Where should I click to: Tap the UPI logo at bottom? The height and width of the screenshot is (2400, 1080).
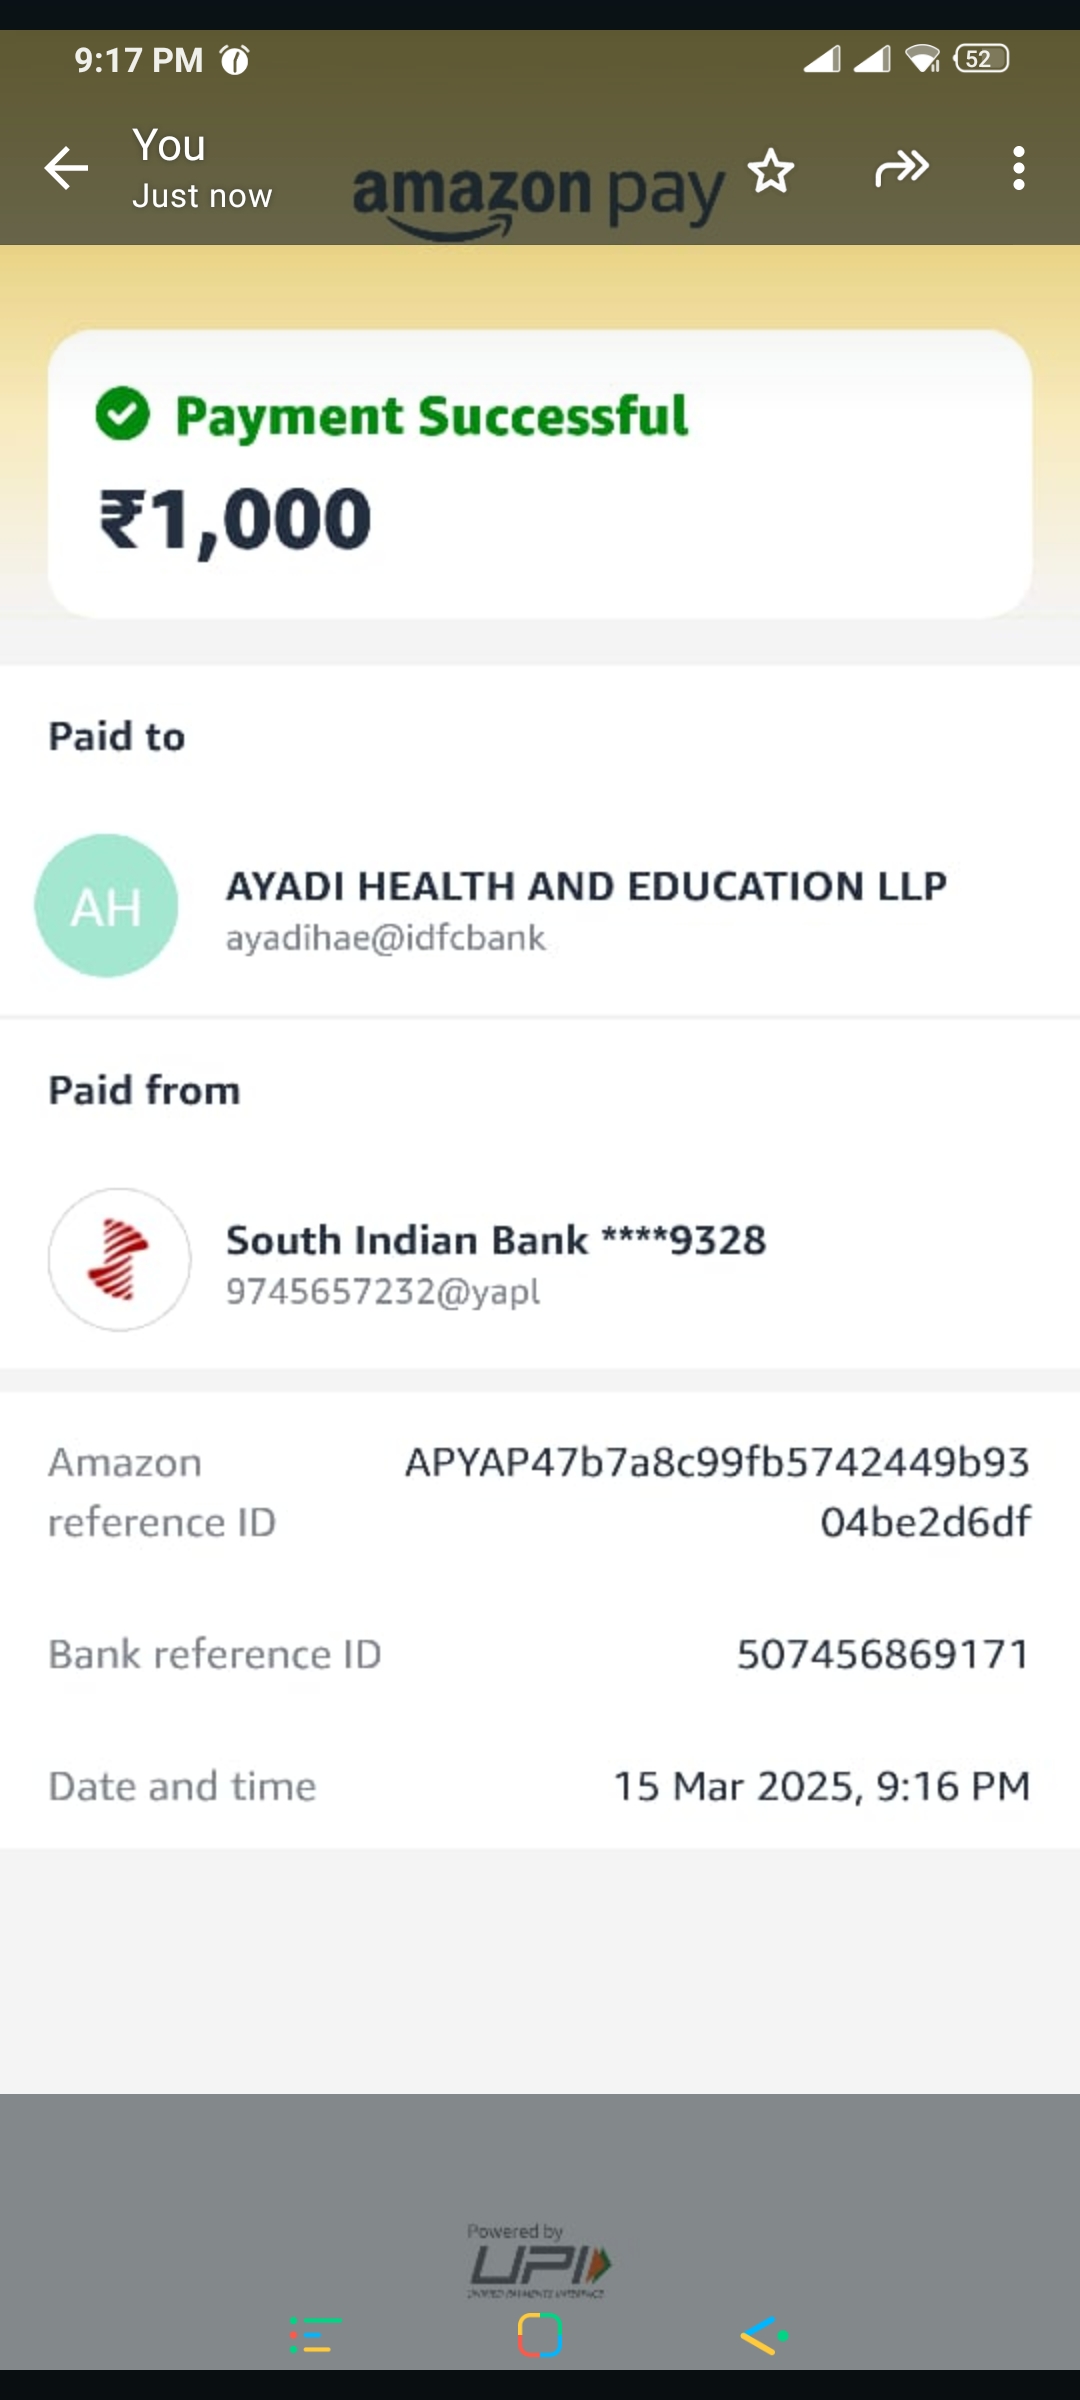(540, 2262)
